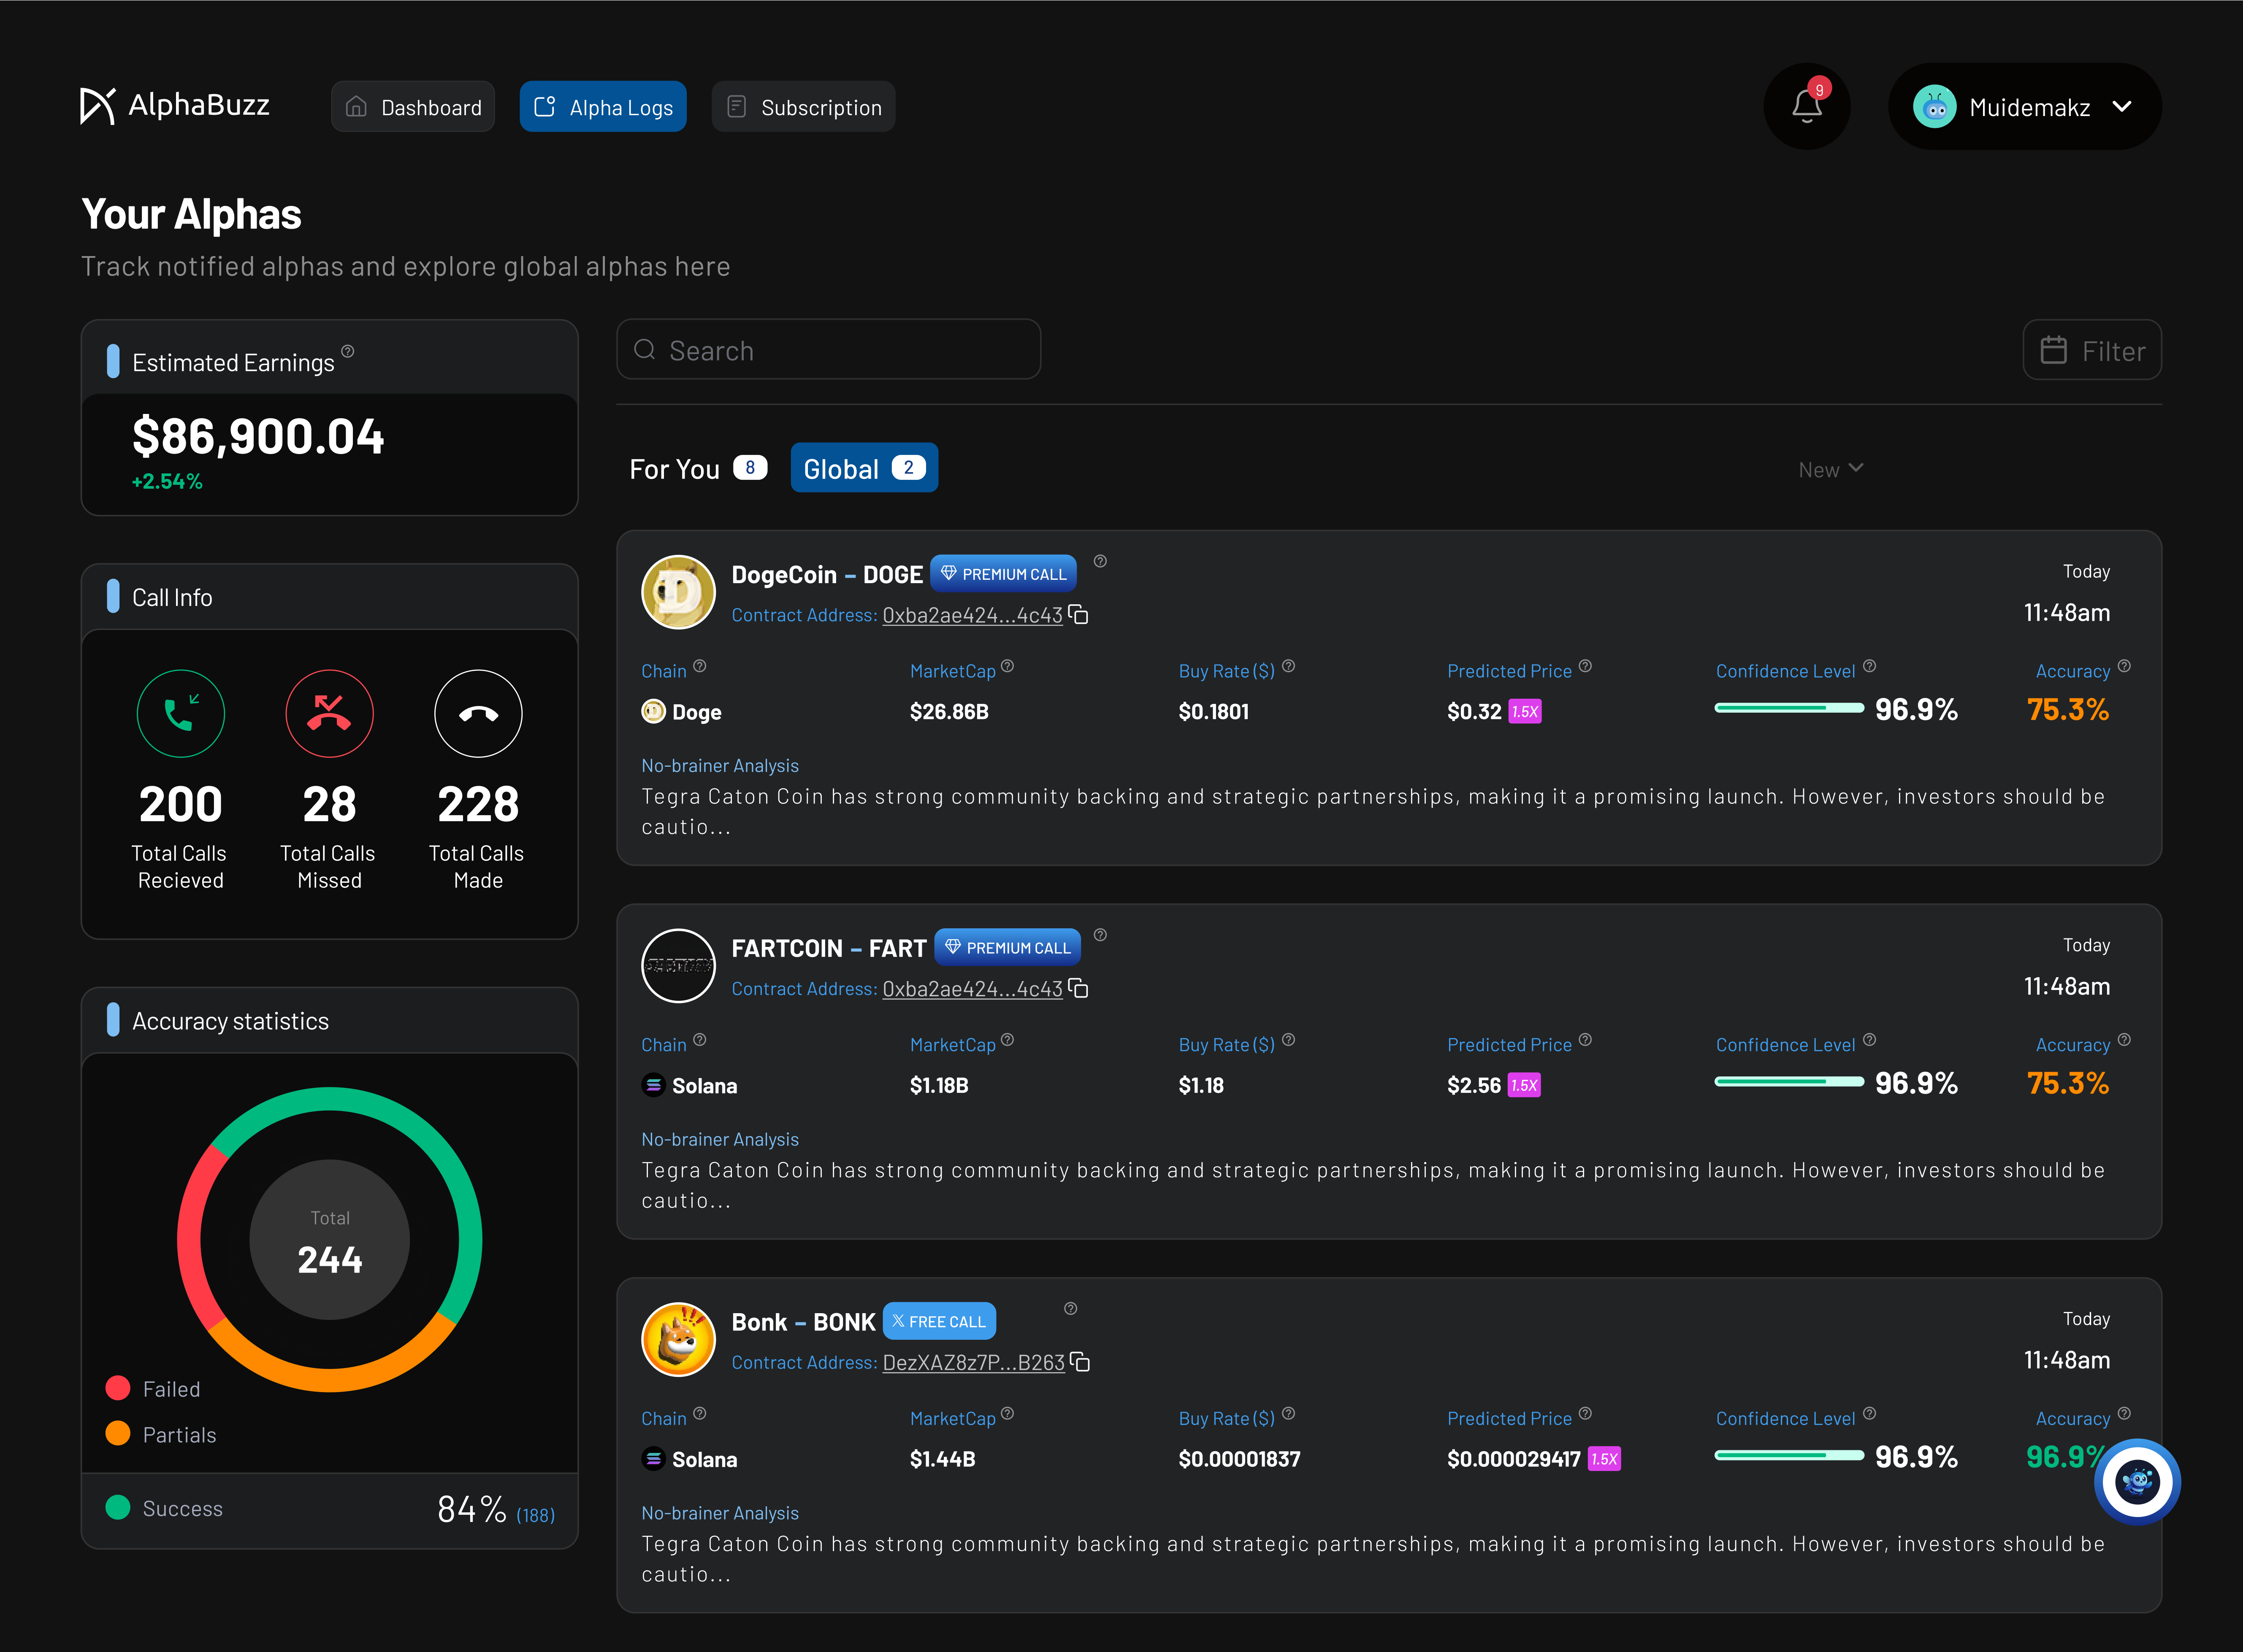2243x1652 pixels.
Task: Click the DogeCoin confidence level bar
Action: click(1789, 708)
